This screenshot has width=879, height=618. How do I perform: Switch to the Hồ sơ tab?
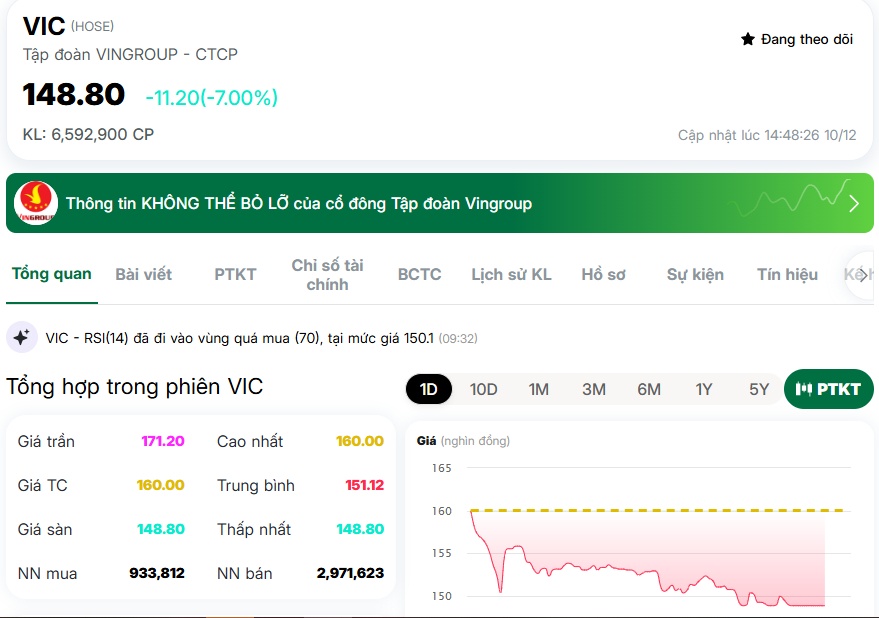point(602,274)
